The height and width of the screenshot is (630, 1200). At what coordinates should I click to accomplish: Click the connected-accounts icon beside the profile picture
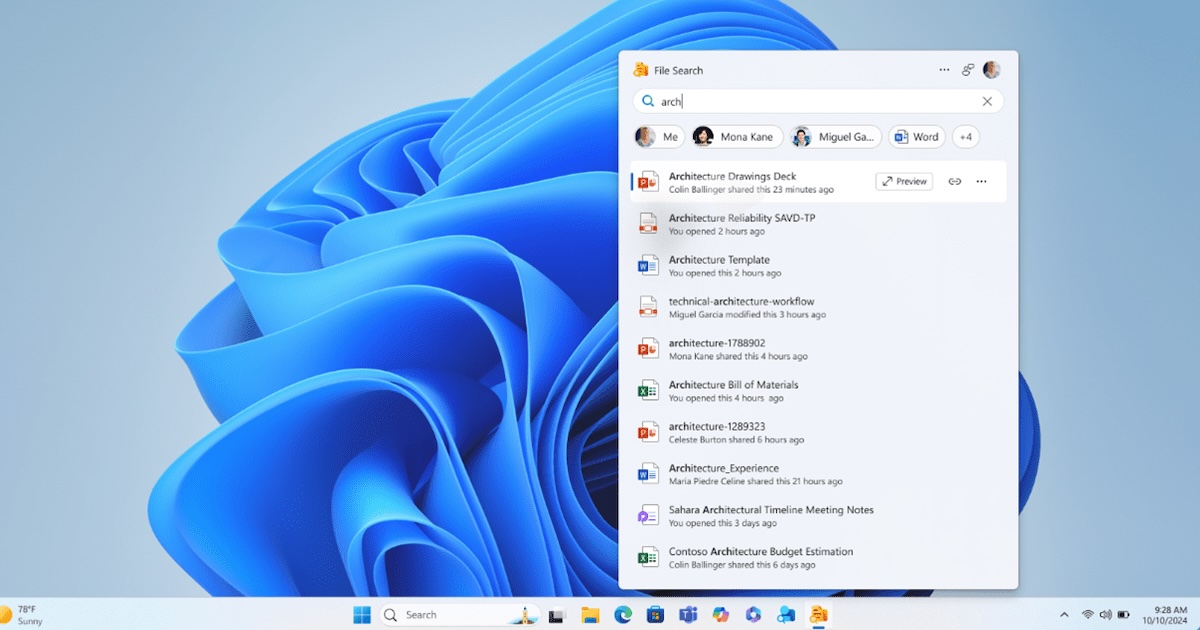[968, 70]
